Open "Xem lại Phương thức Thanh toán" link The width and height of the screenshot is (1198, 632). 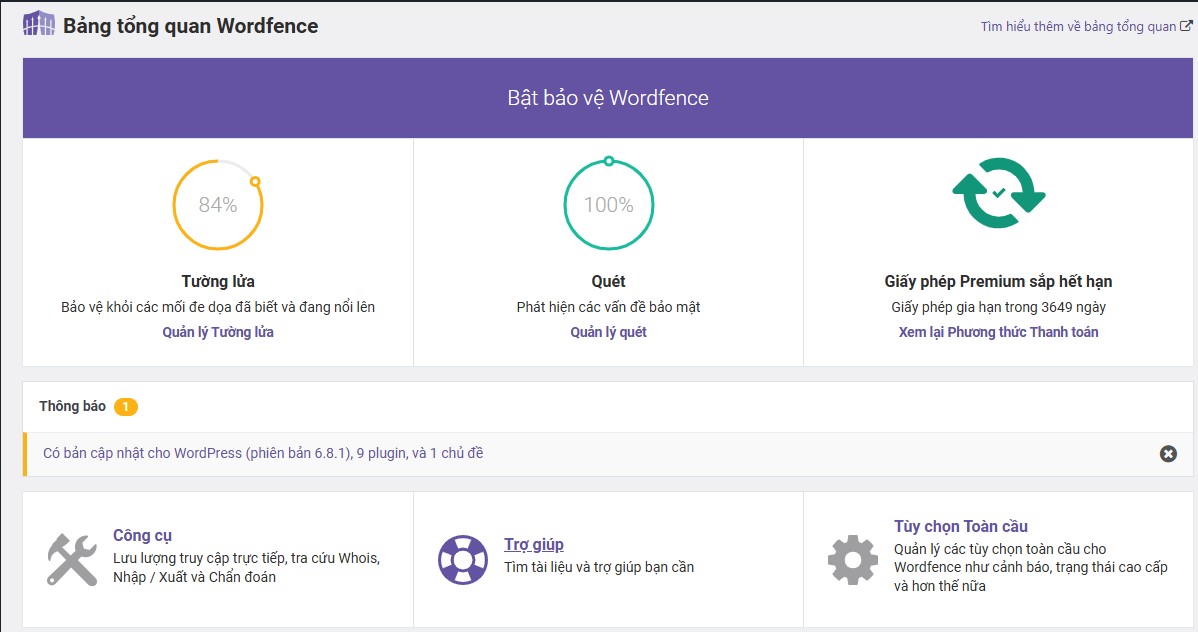(999, 332)
